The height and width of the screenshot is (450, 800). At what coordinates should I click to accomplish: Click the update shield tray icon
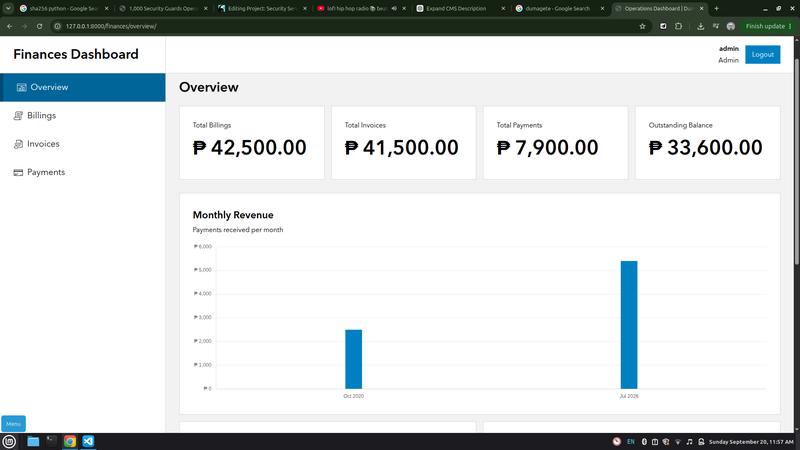coord(666,441)
